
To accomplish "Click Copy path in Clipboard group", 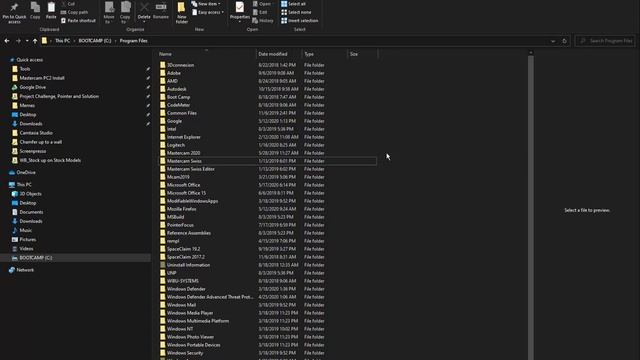I will tap(75, 12).
